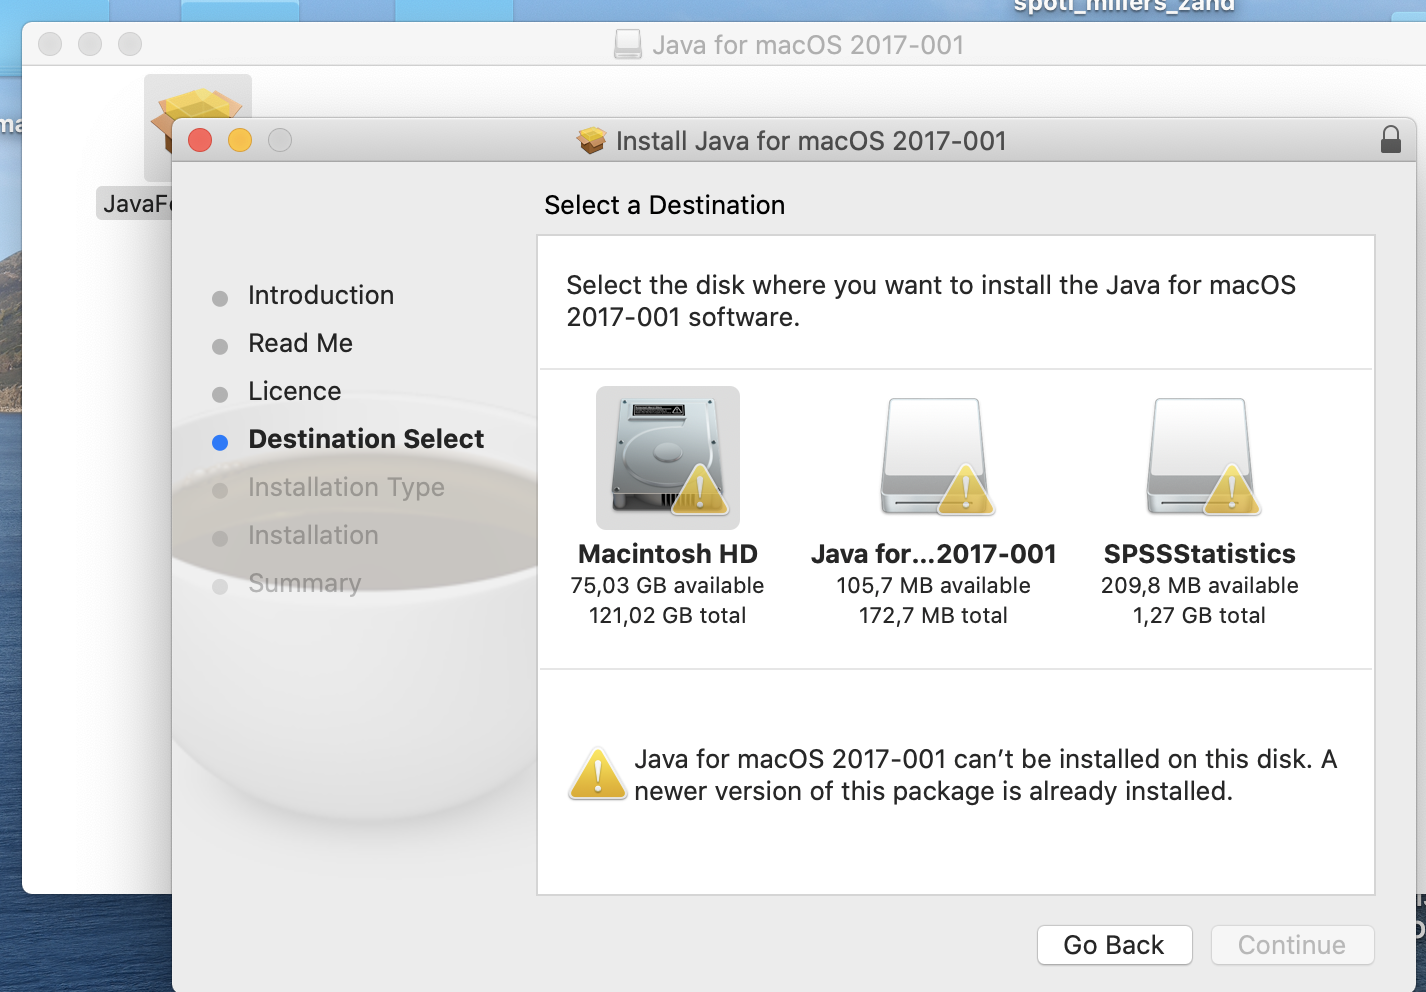Minimize the installer with the yellow button
This screenshot has height=992, width=1426.
click(x=240, y=140)
